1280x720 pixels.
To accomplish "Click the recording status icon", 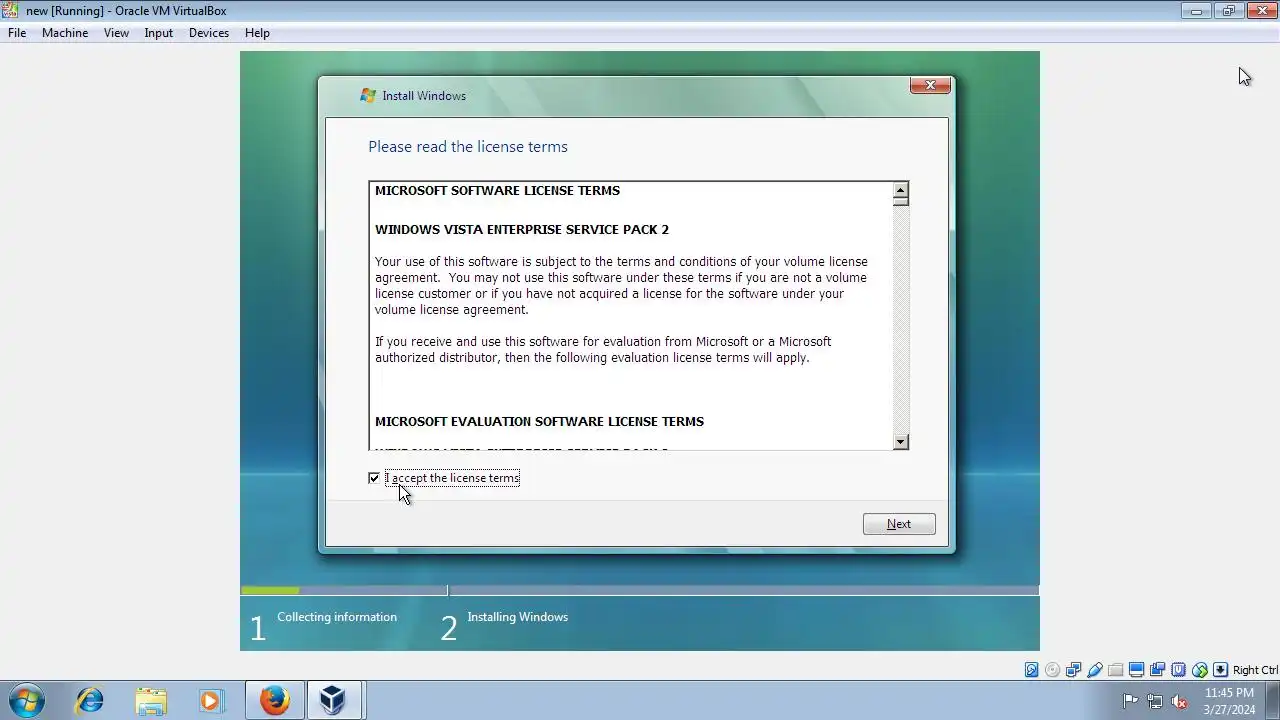I will point(1157,670).
